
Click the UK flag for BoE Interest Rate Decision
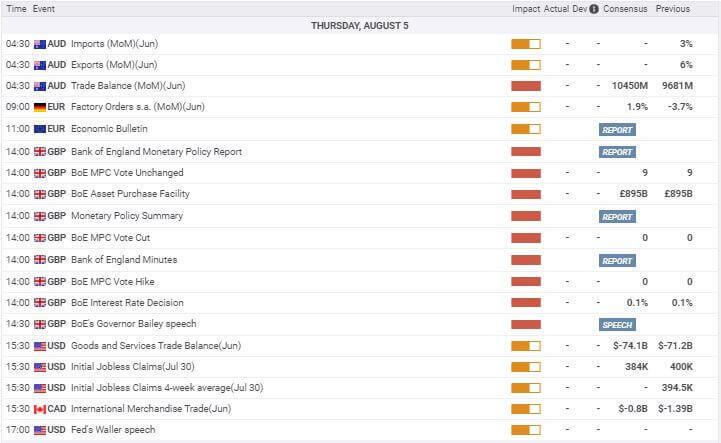(x=40, y=303)
